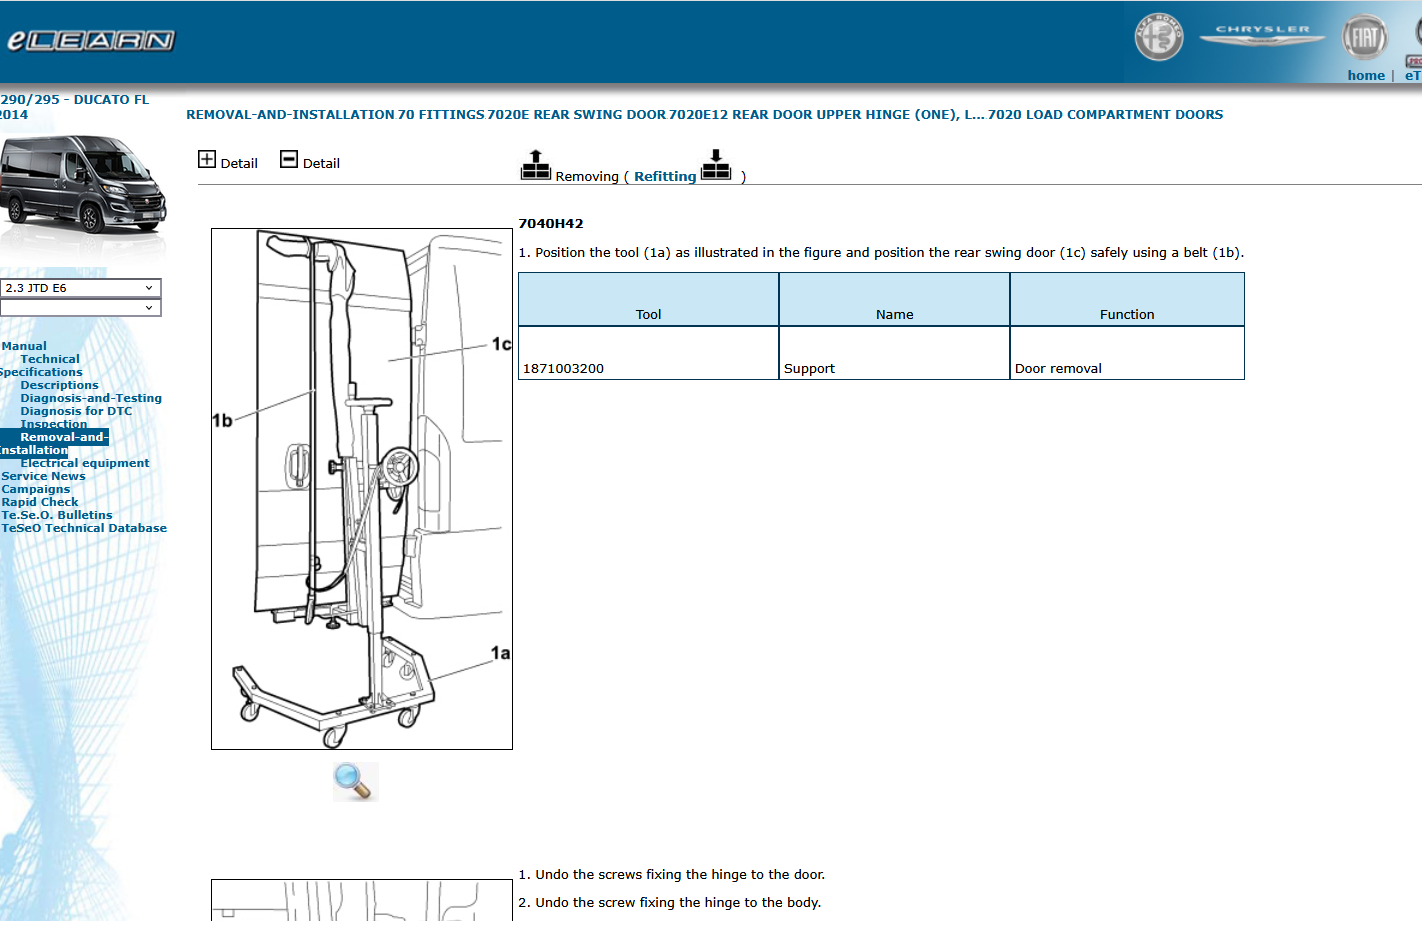The width and height of the screenshot is (1422, 926).
Task: Collapse details with minus Detail icon
Action: (x=289, y=160)
